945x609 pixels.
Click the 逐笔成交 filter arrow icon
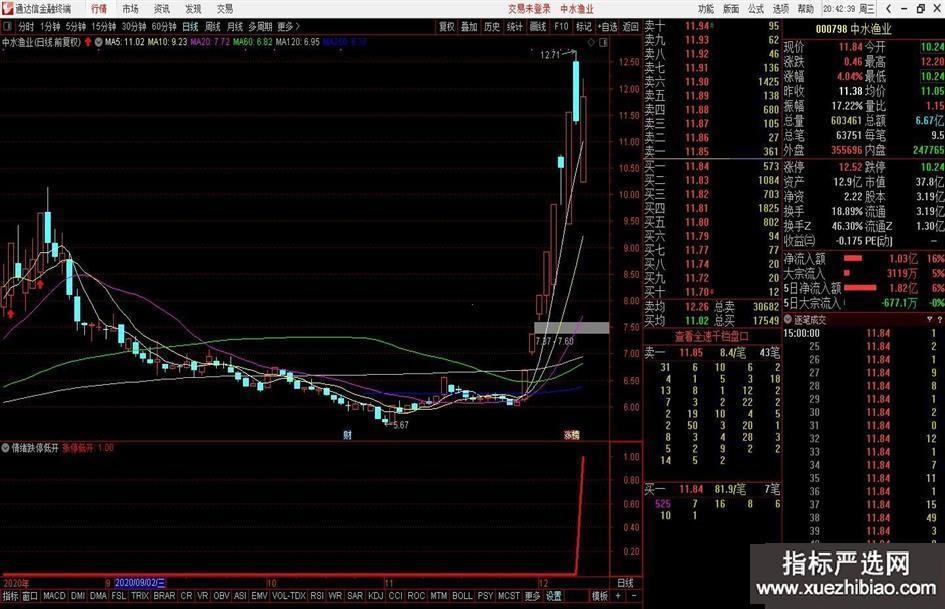pos(929,320)
